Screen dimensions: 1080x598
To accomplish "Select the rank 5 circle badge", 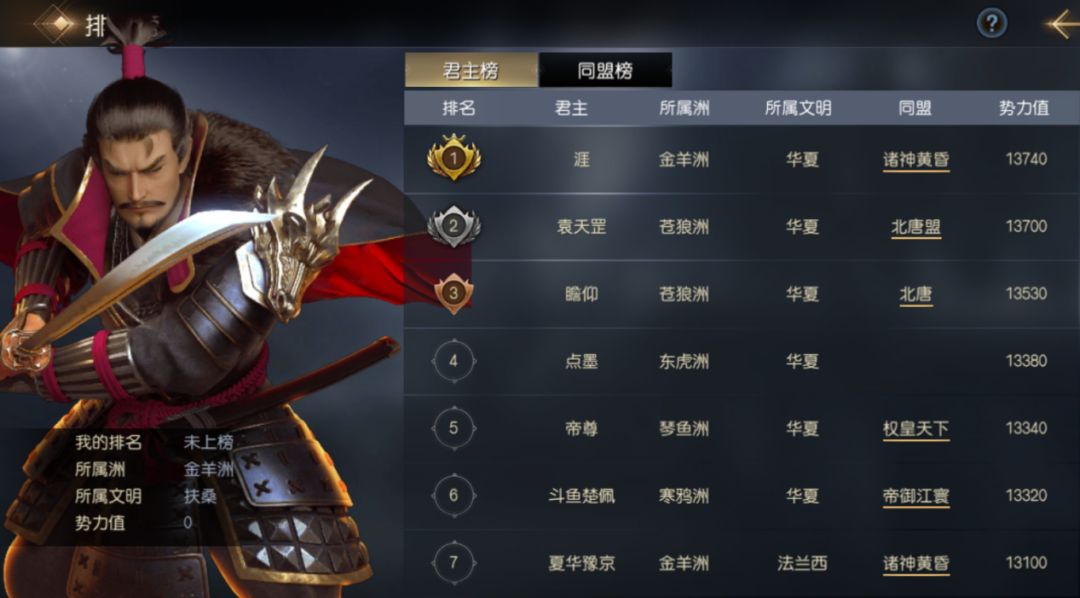I will 453,428.
